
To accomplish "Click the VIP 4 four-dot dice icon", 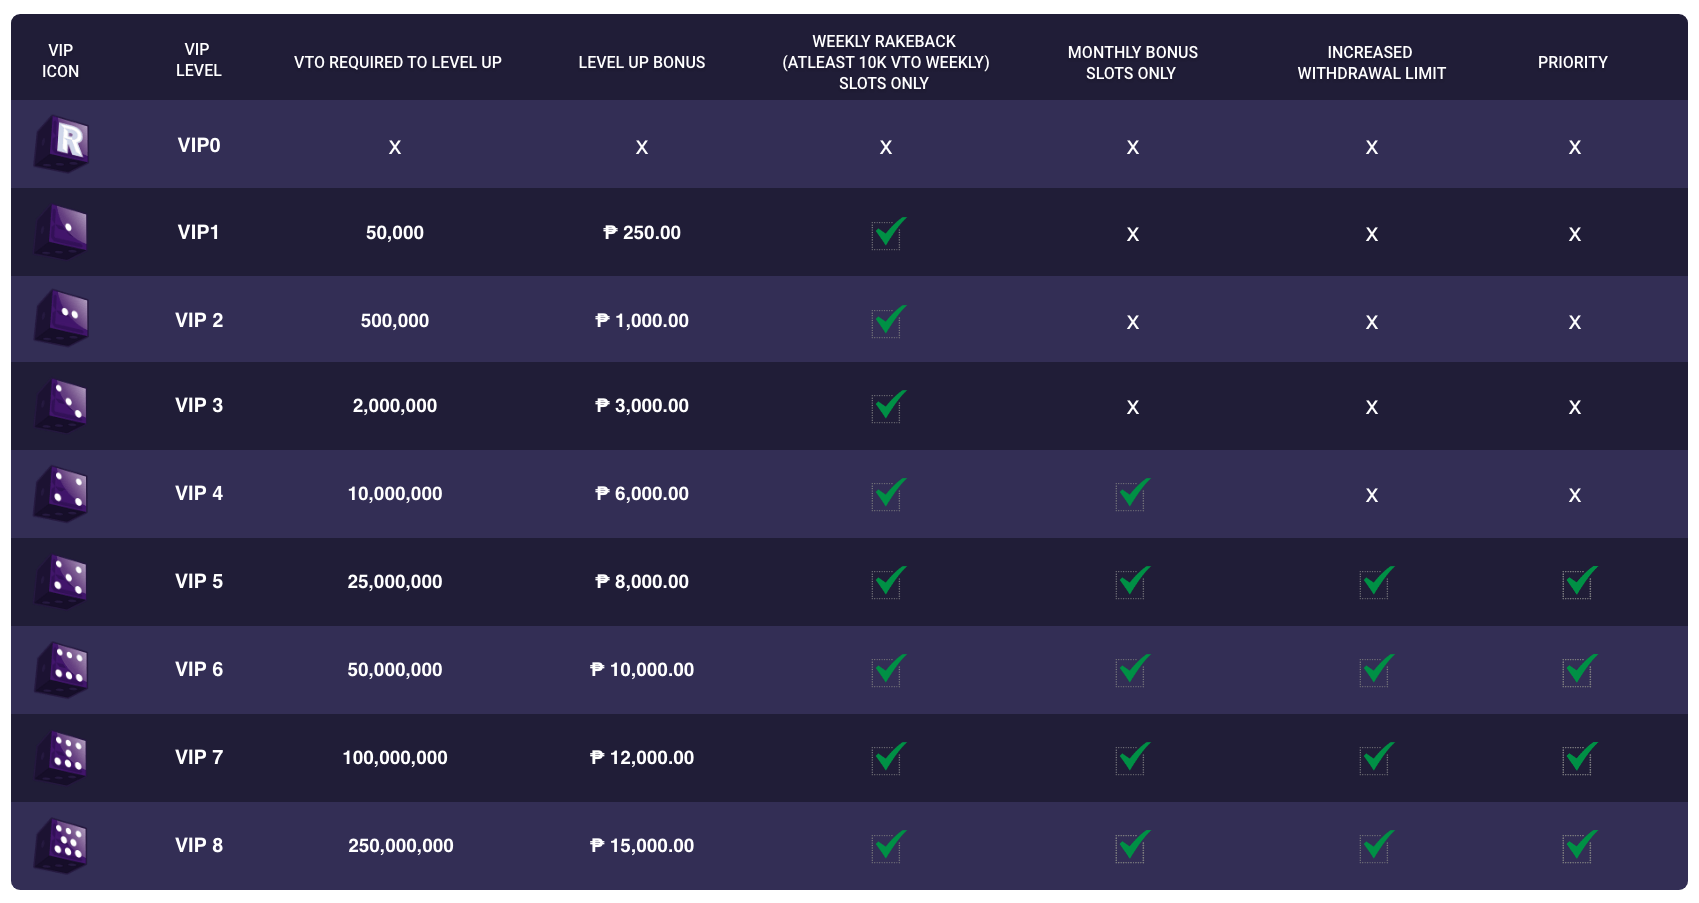I will (62, 493).
